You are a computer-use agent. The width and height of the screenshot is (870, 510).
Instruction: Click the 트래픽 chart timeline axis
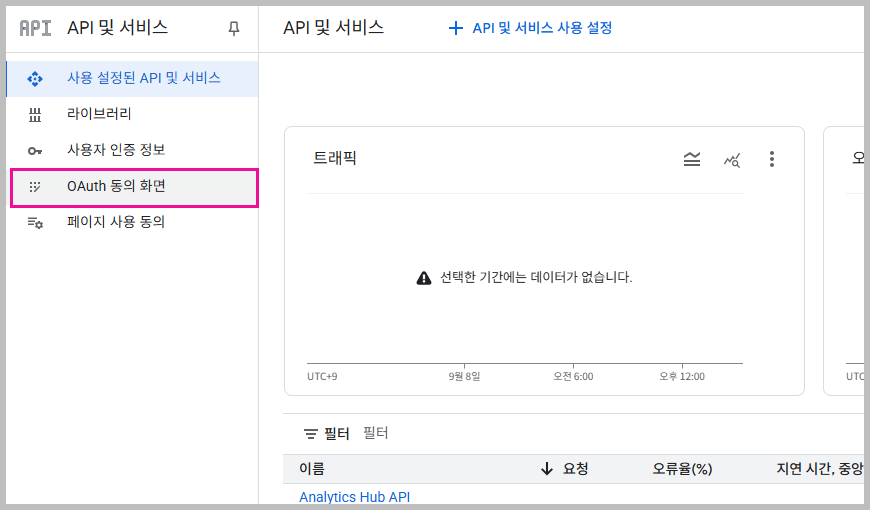tap(524, 365)
